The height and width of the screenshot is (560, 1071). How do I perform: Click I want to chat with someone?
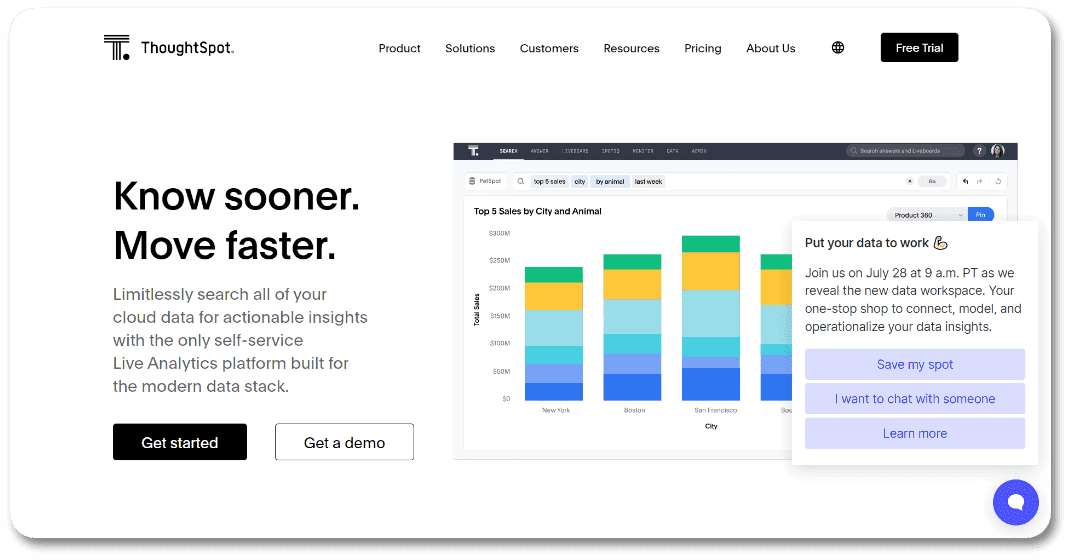[915, 399]
